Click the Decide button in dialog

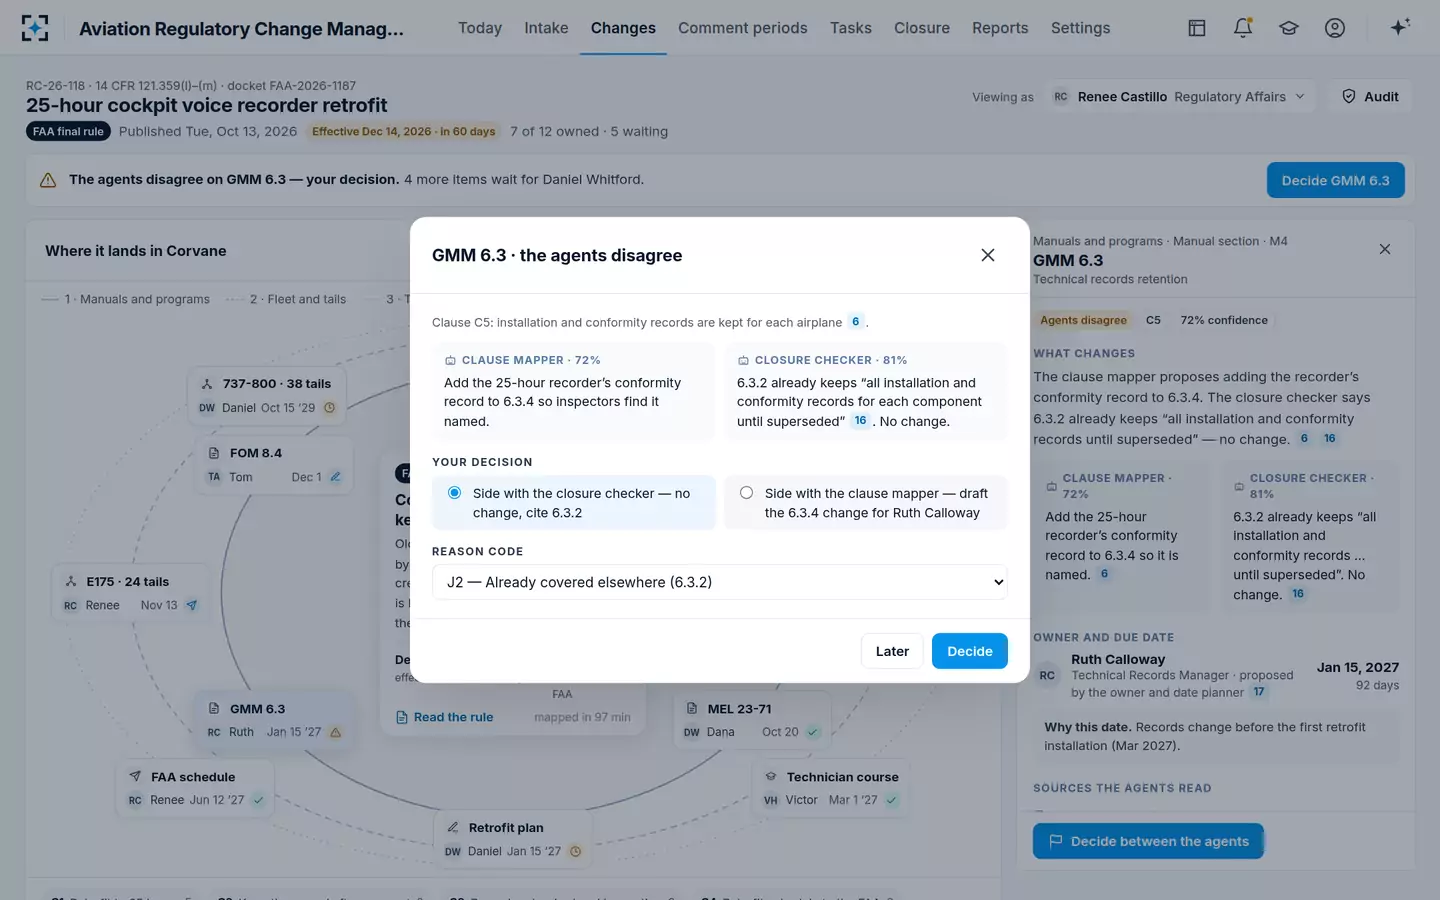pos(970,651)
